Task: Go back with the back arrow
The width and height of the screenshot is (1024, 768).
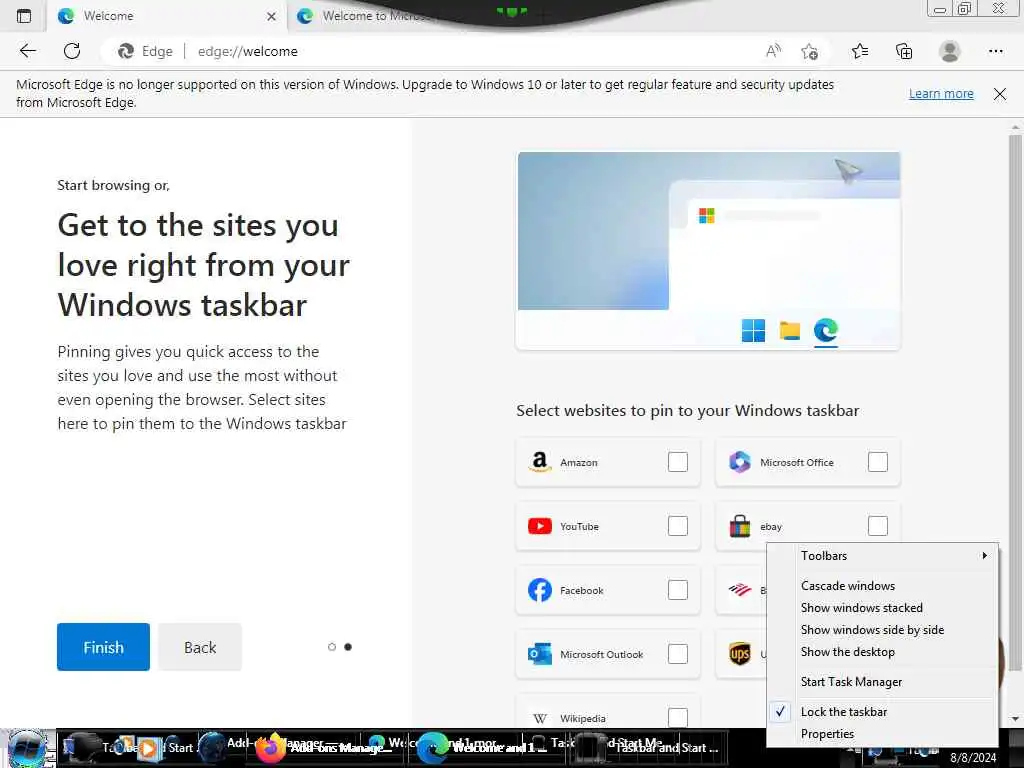Action: [27, 51]
